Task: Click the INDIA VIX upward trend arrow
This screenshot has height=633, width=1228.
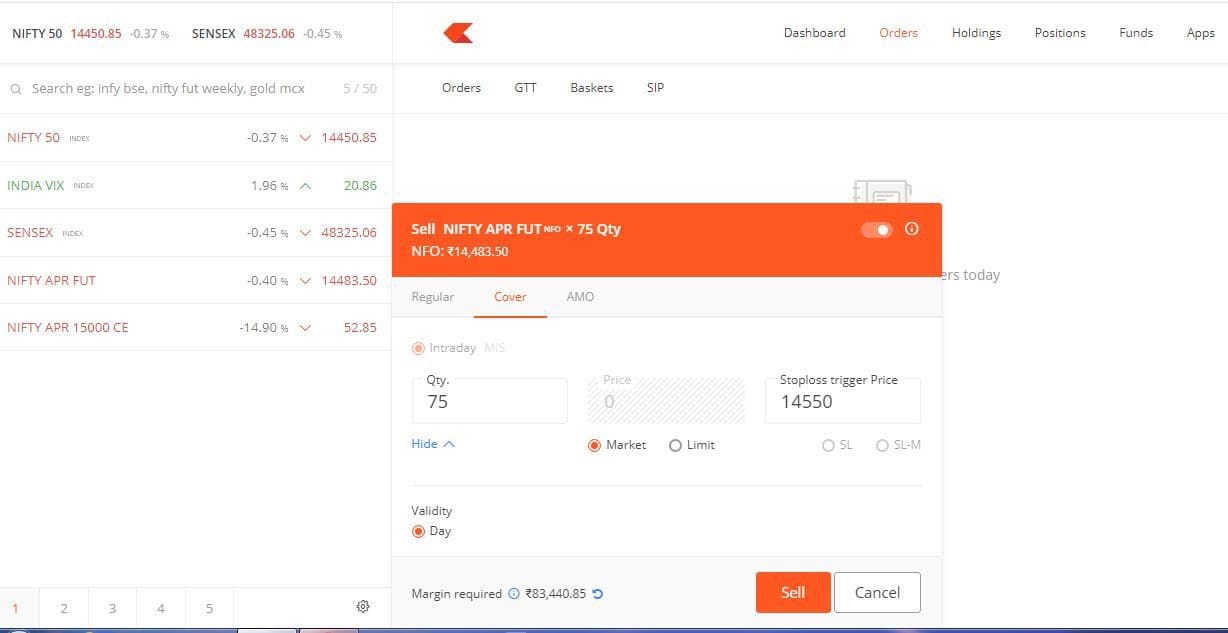Action: 305,185
